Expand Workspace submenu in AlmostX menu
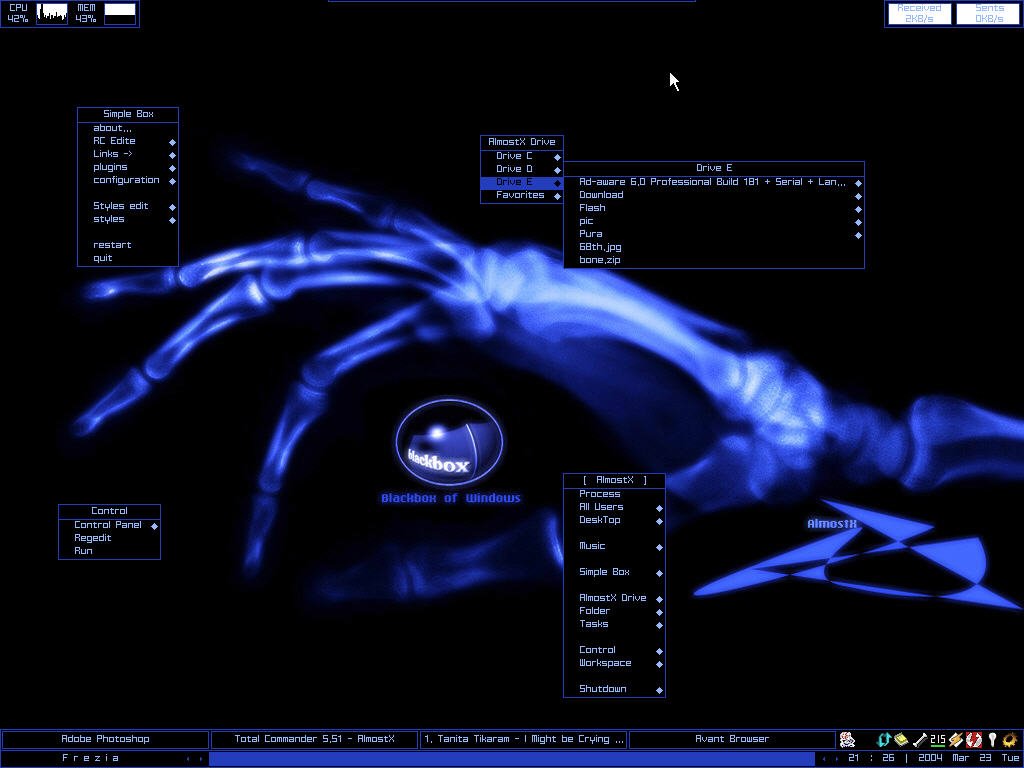1024x768 pixels. click(615, 664)
